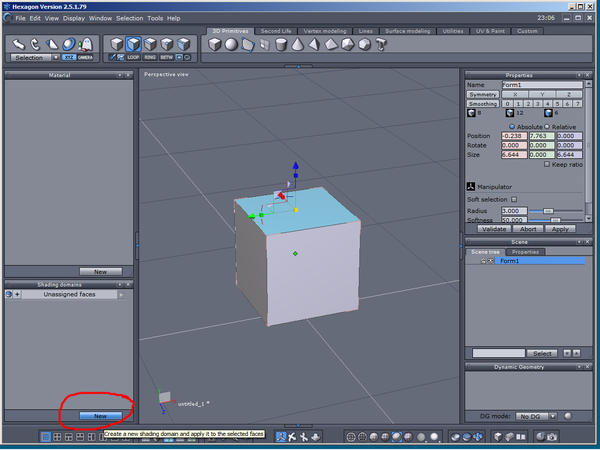The width and height of the screenshot is (600, 450).
Task: Select Form1 in the Scene tree
Action: 540,261
